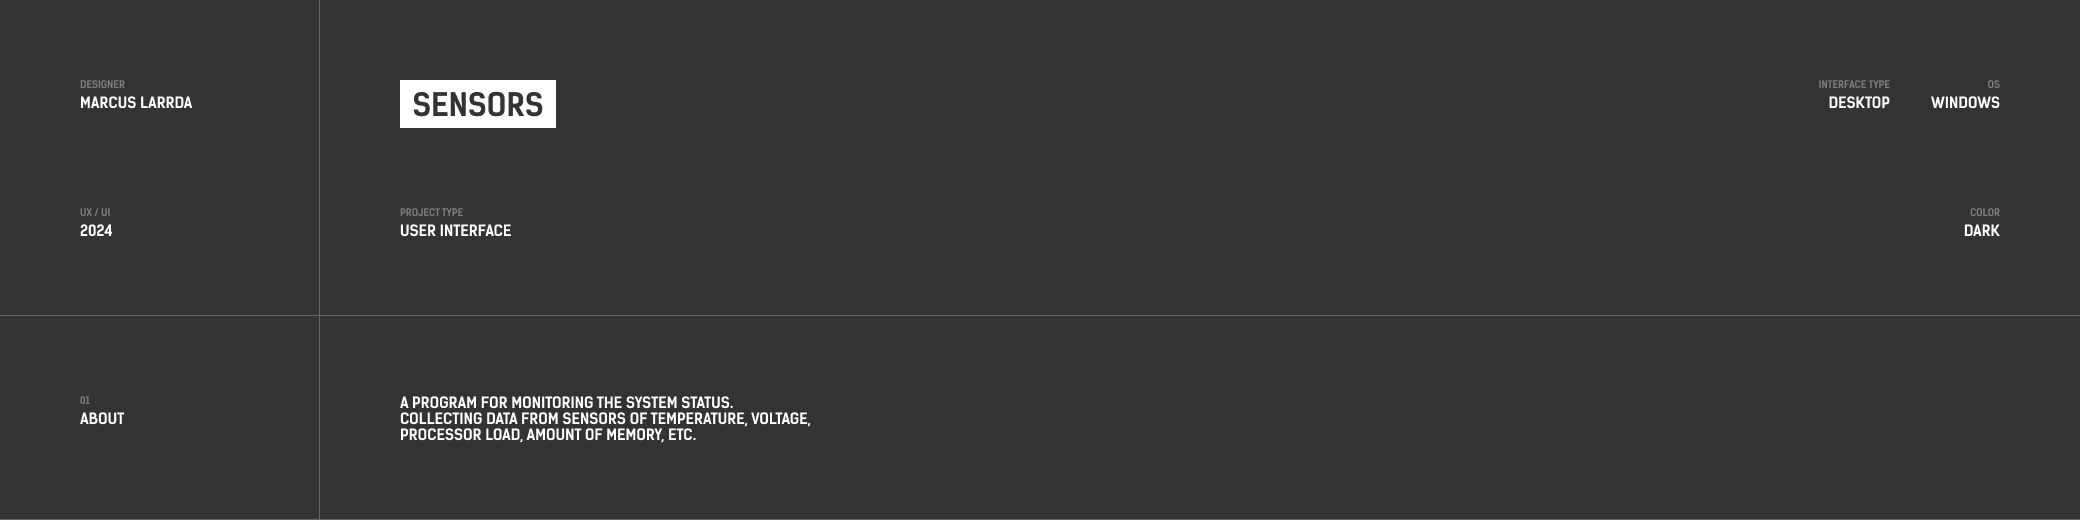This screenshot has width=2080, height=520.
Task: Click the UX / UI label
Action: click(x=95, y=213)
